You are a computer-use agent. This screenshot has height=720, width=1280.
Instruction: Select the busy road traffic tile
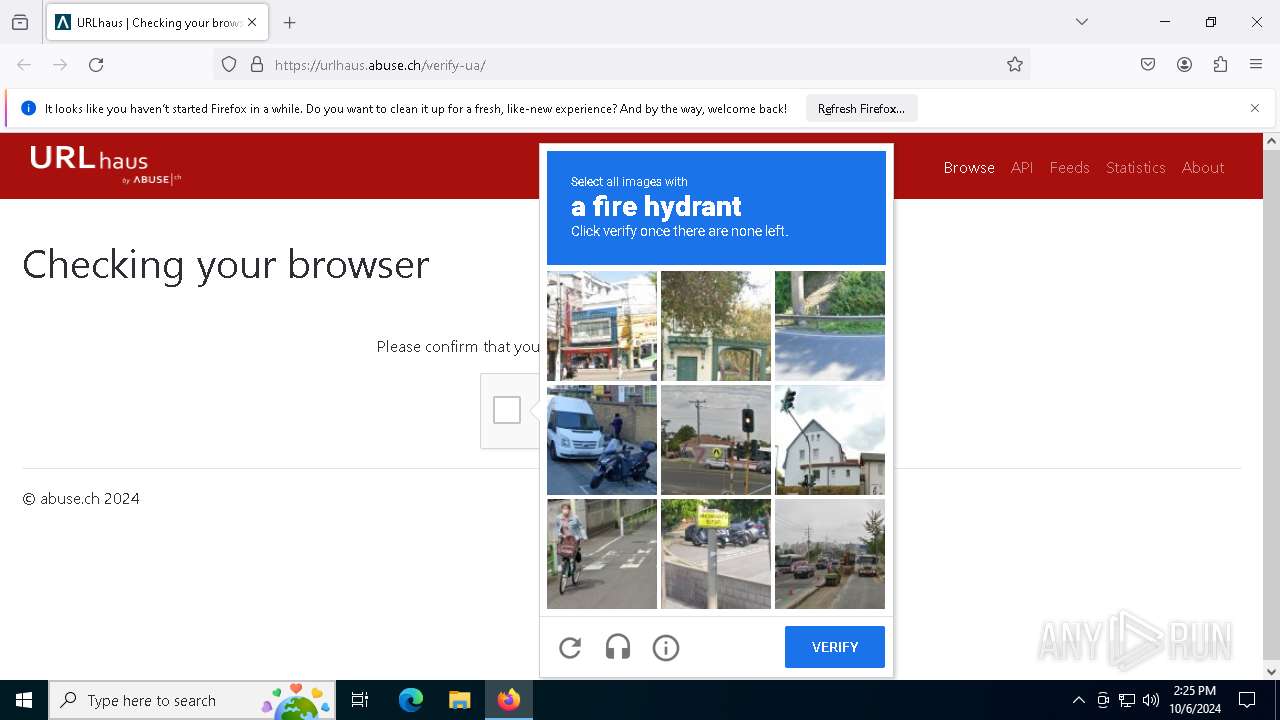(830, 554)
